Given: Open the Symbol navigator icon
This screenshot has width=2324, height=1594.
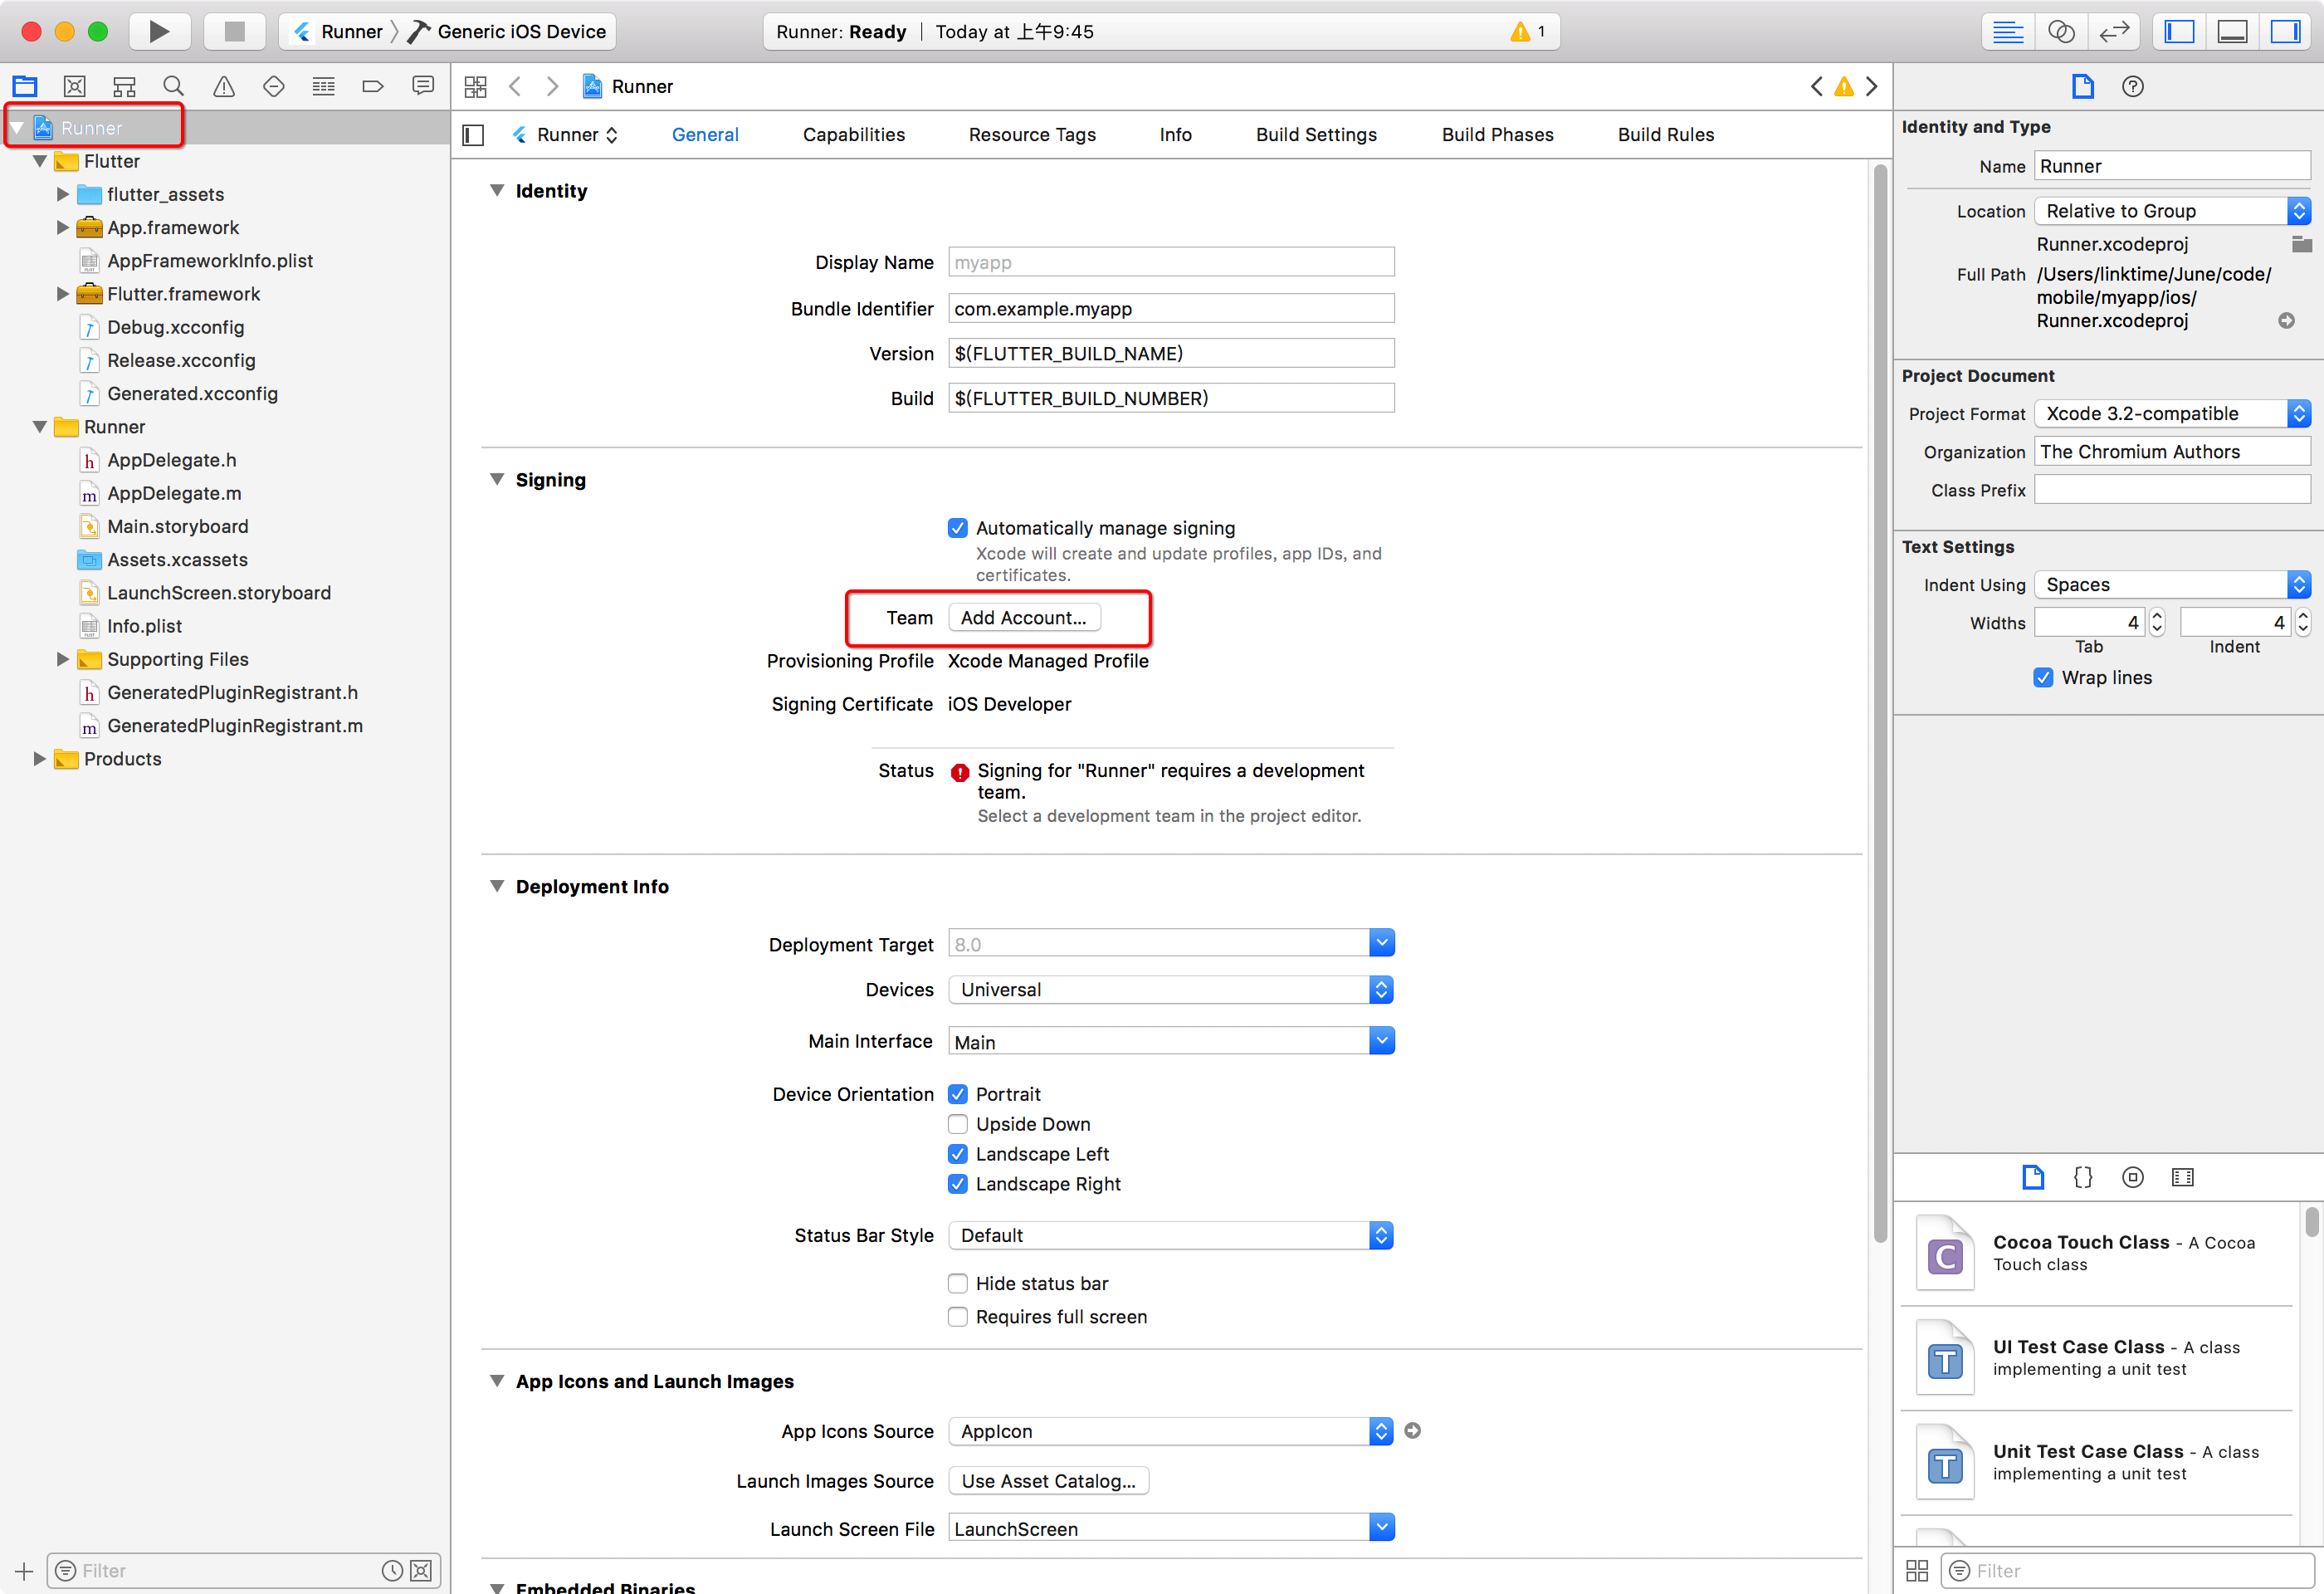Looking at the screenshot, I should coord(124,87).
